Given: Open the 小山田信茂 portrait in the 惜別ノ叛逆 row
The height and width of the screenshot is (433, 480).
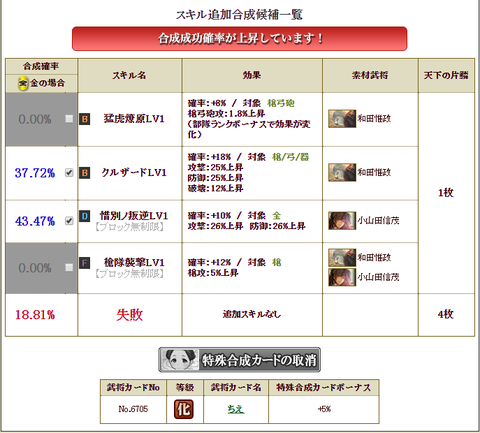Looking at the screenshot, I should coord(342,220).
